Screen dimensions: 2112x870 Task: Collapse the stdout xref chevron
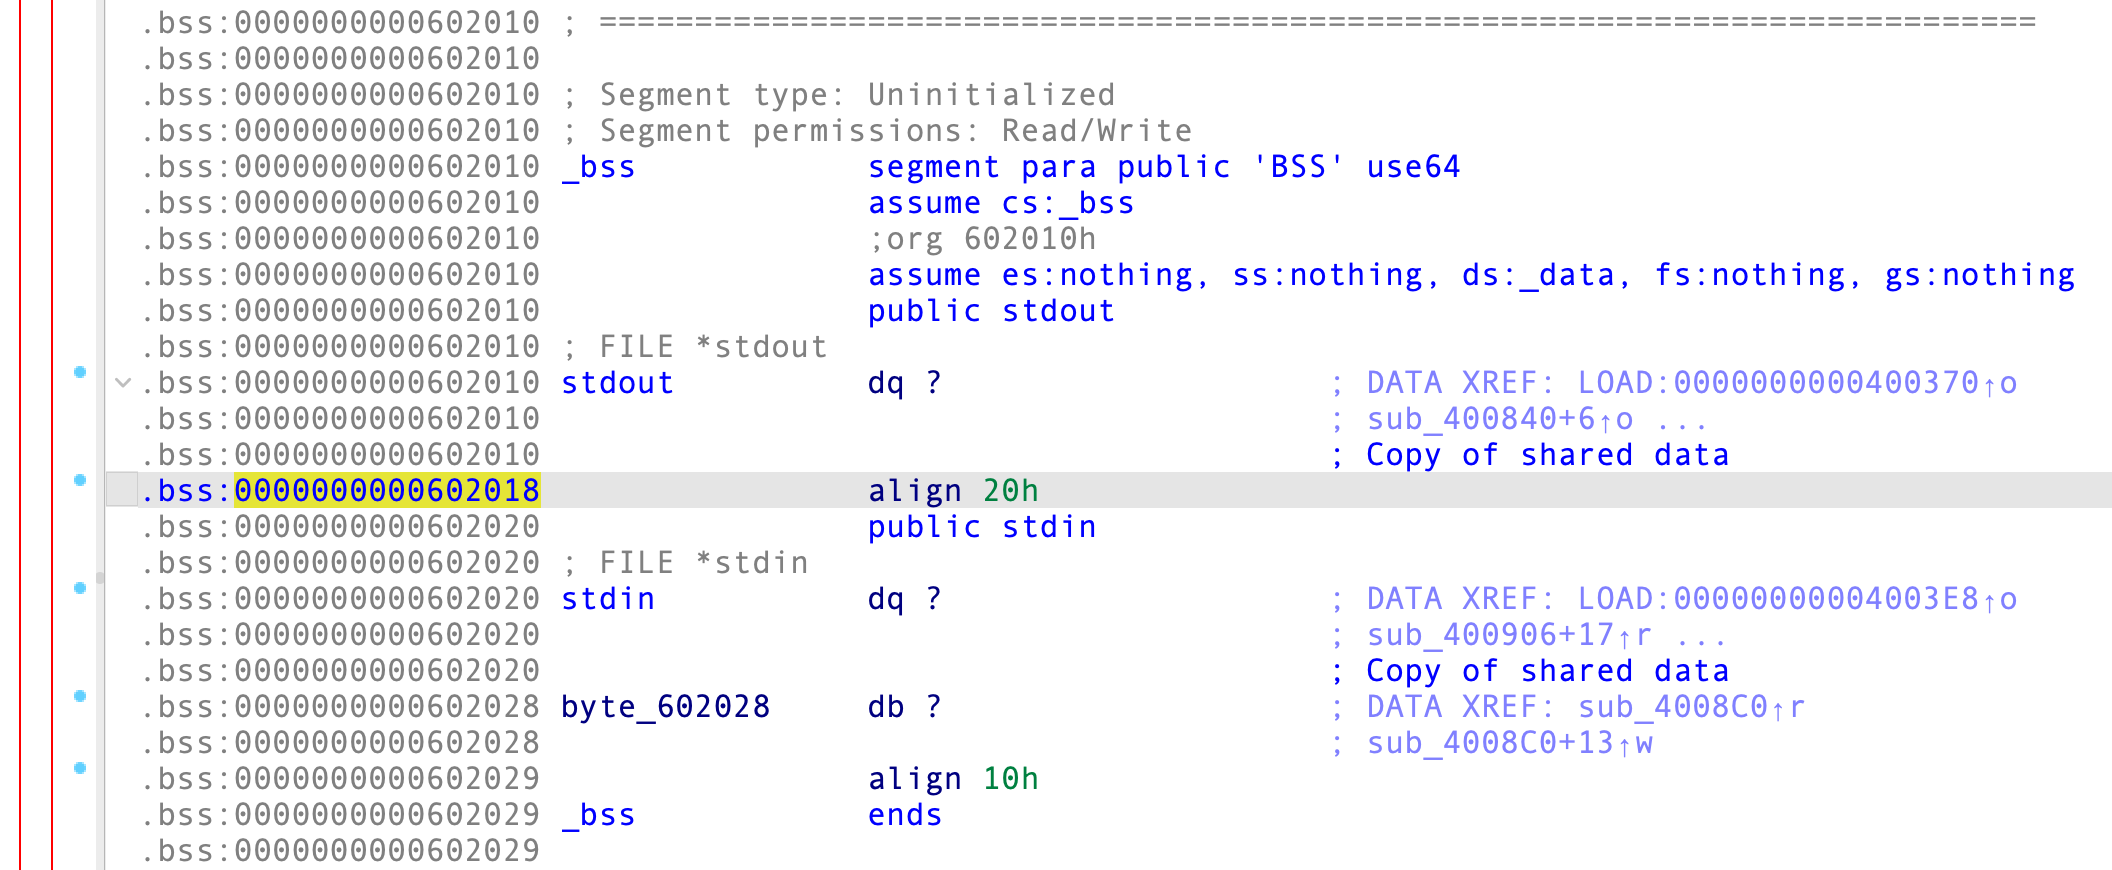(x=123, y=382)
